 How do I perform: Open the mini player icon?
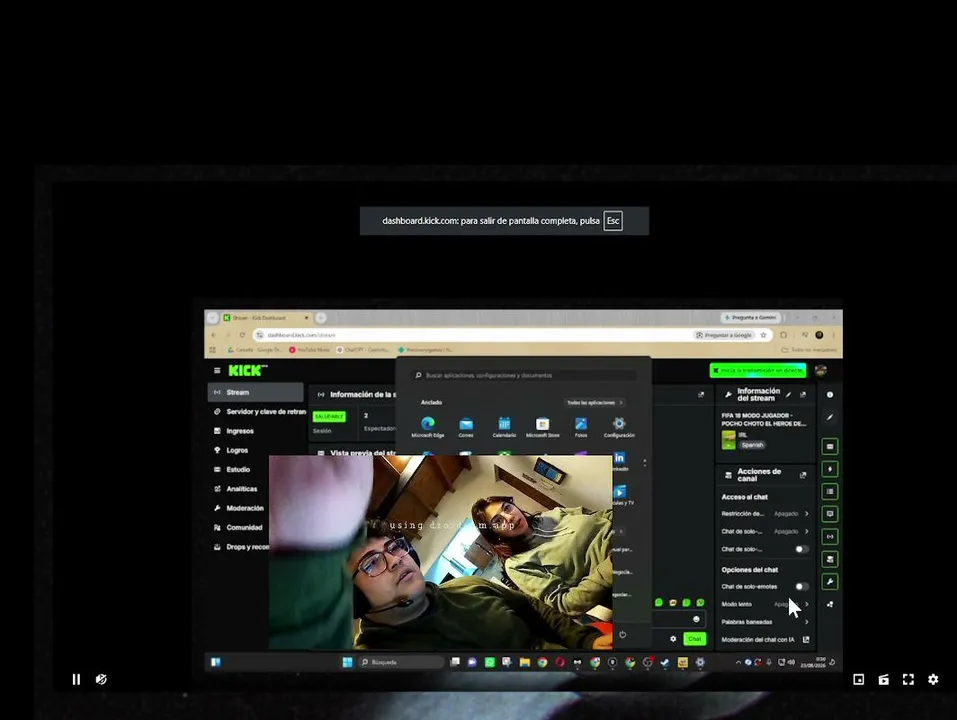coord(858,679)
